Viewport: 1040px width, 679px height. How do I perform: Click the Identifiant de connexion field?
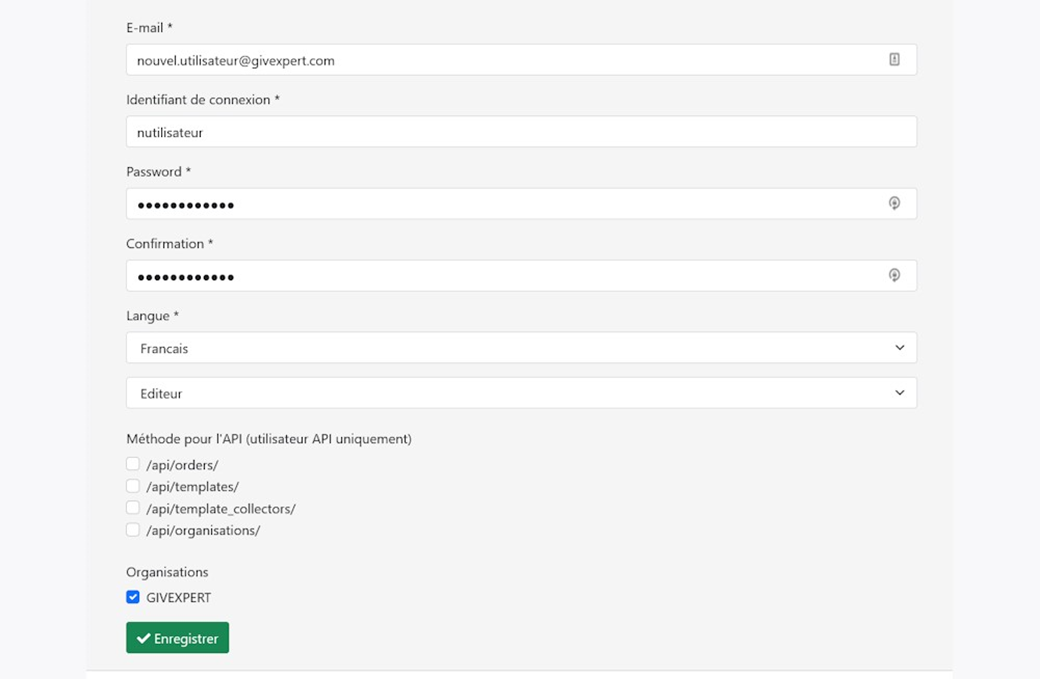point(521,131)
